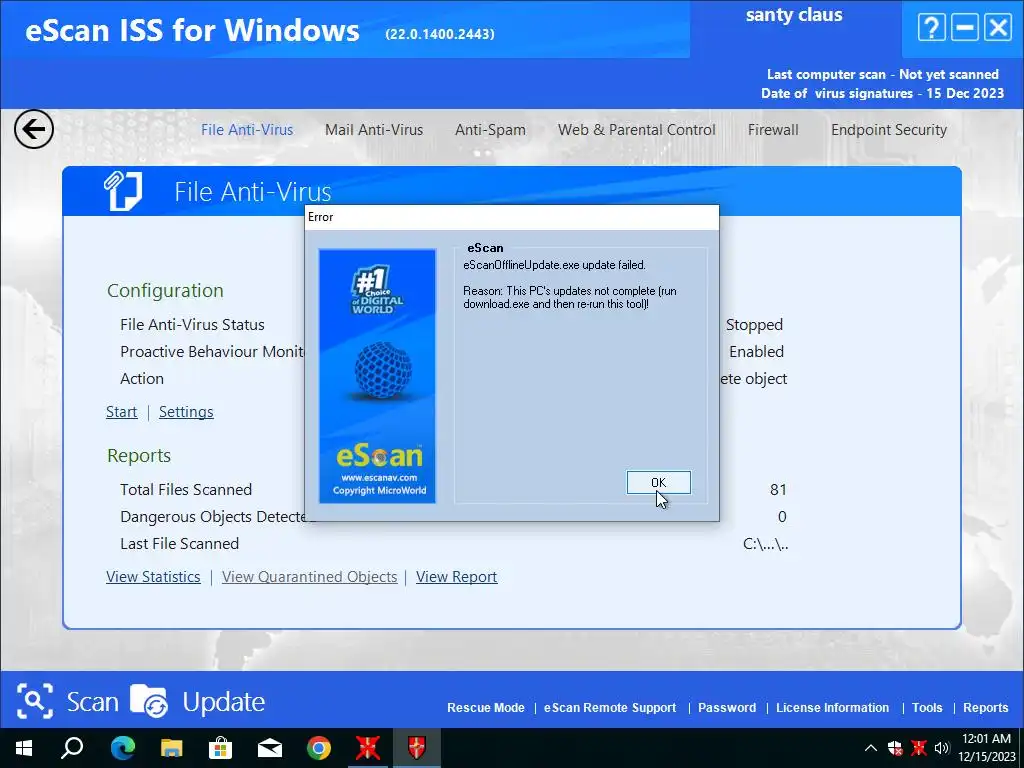Open Windows Start menu
1024x768 pixels.
pos(24,748)
